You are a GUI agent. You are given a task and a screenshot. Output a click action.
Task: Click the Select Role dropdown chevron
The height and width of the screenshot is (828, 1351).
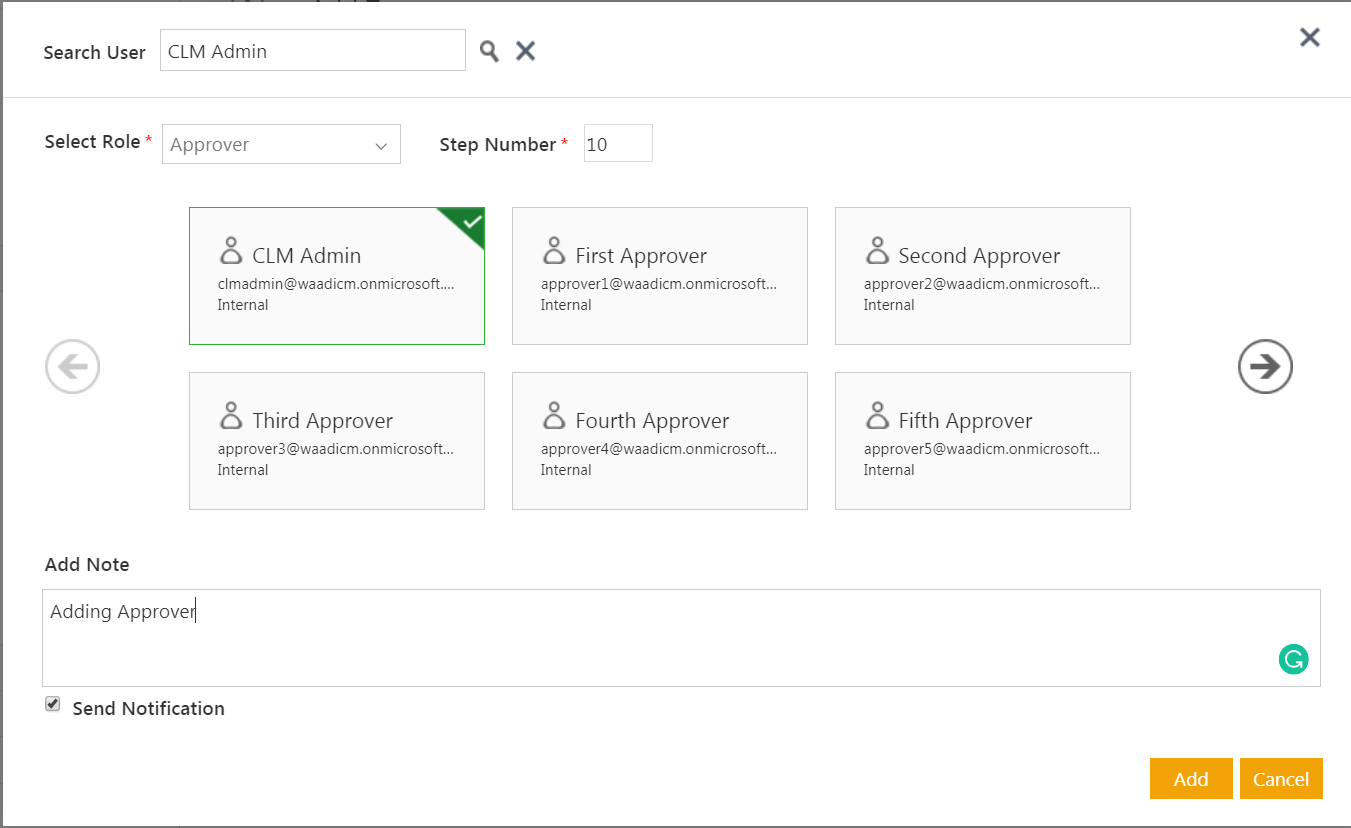point(381,146)
